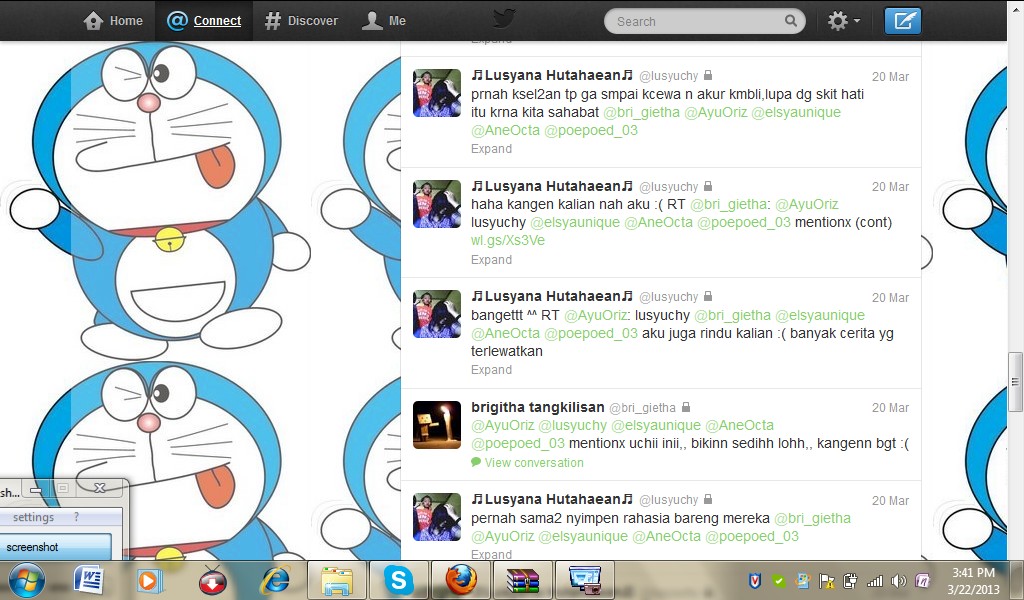Click the page vertical scrollbar thumb
This screenshot has height=600, width=1024.
(1015, 382)
